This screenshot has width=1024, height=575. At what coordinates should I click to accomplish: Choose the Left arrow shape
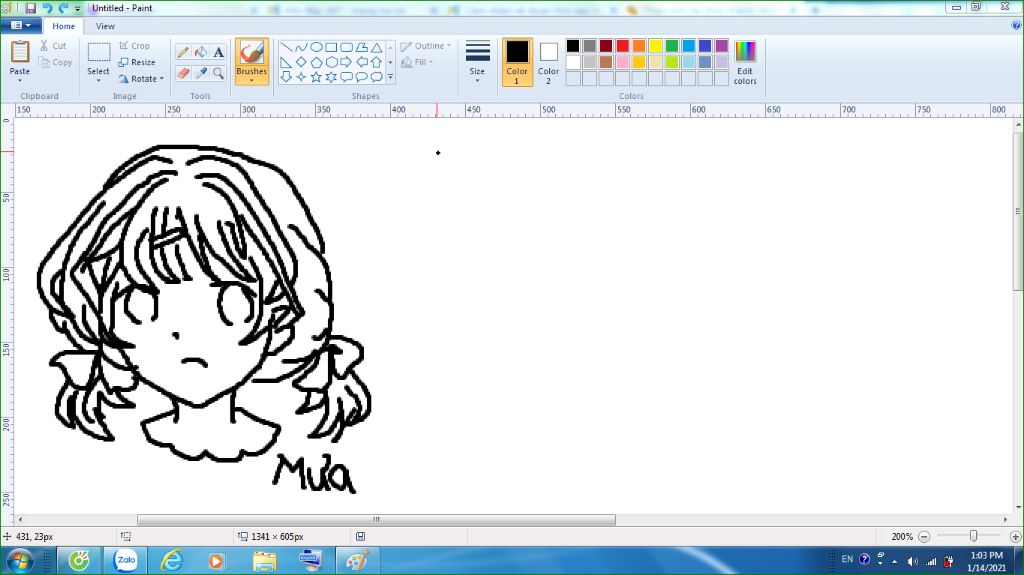pos(361,62)
